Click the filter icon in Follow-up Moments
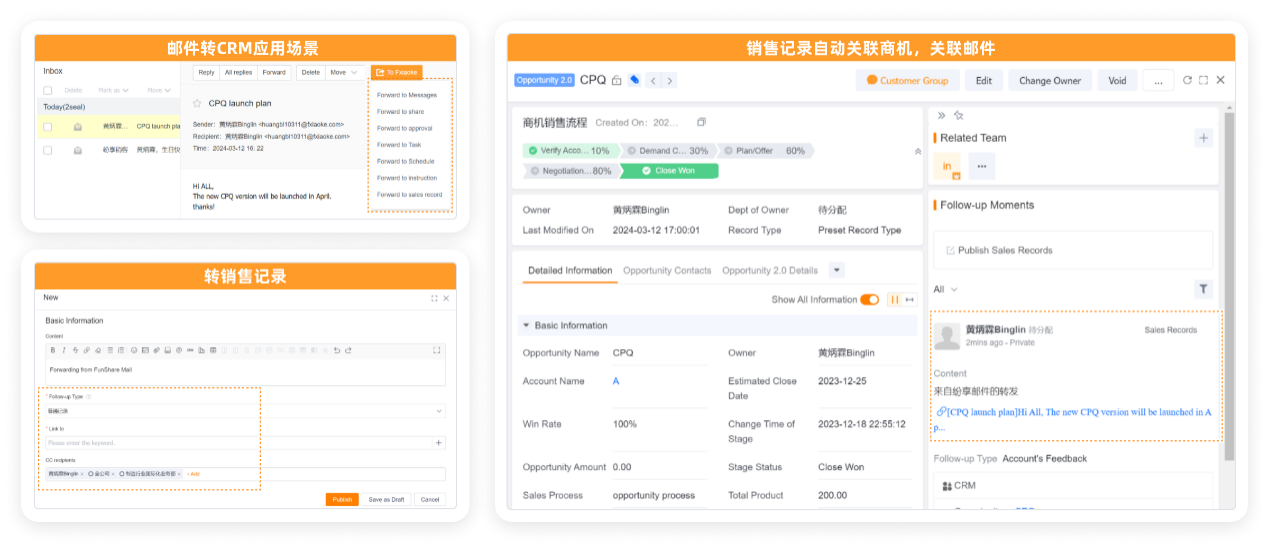 [x=1203, y=289]
